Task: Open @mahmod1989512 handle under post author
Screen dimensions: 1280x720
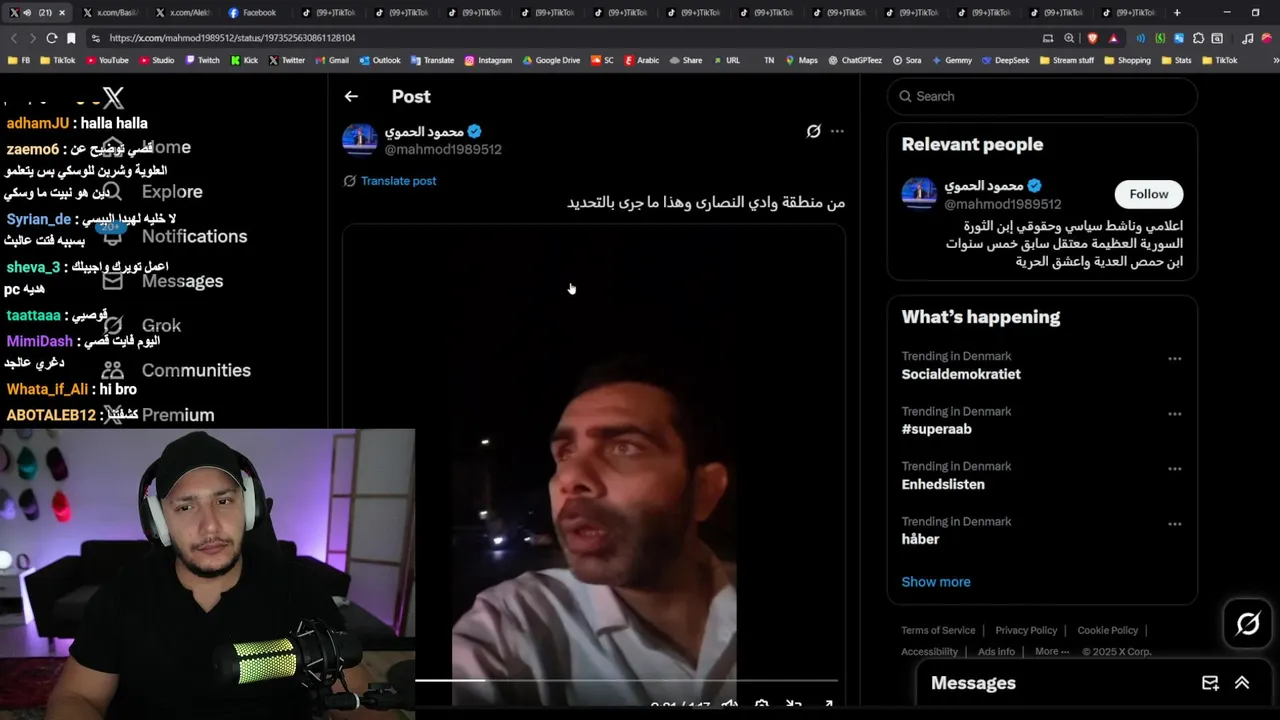Action: (443, 149)
